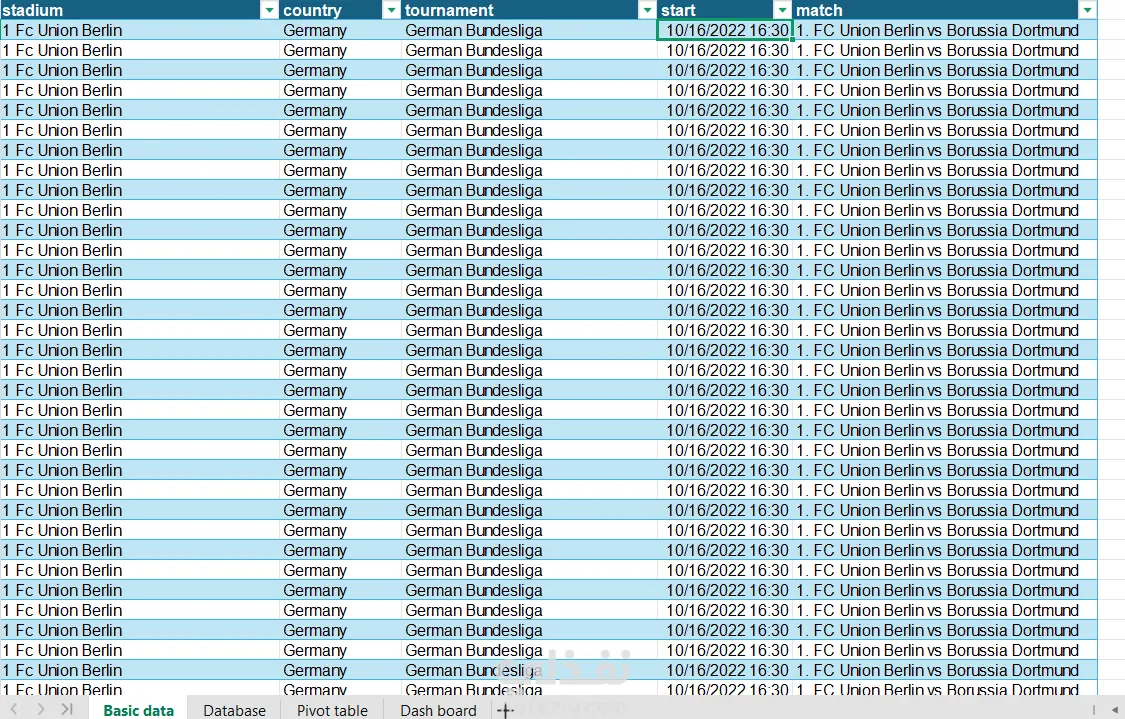Open the stadium column filter dropdown
The width and height of the screenshot is (1125, 719).
point(269,10)
